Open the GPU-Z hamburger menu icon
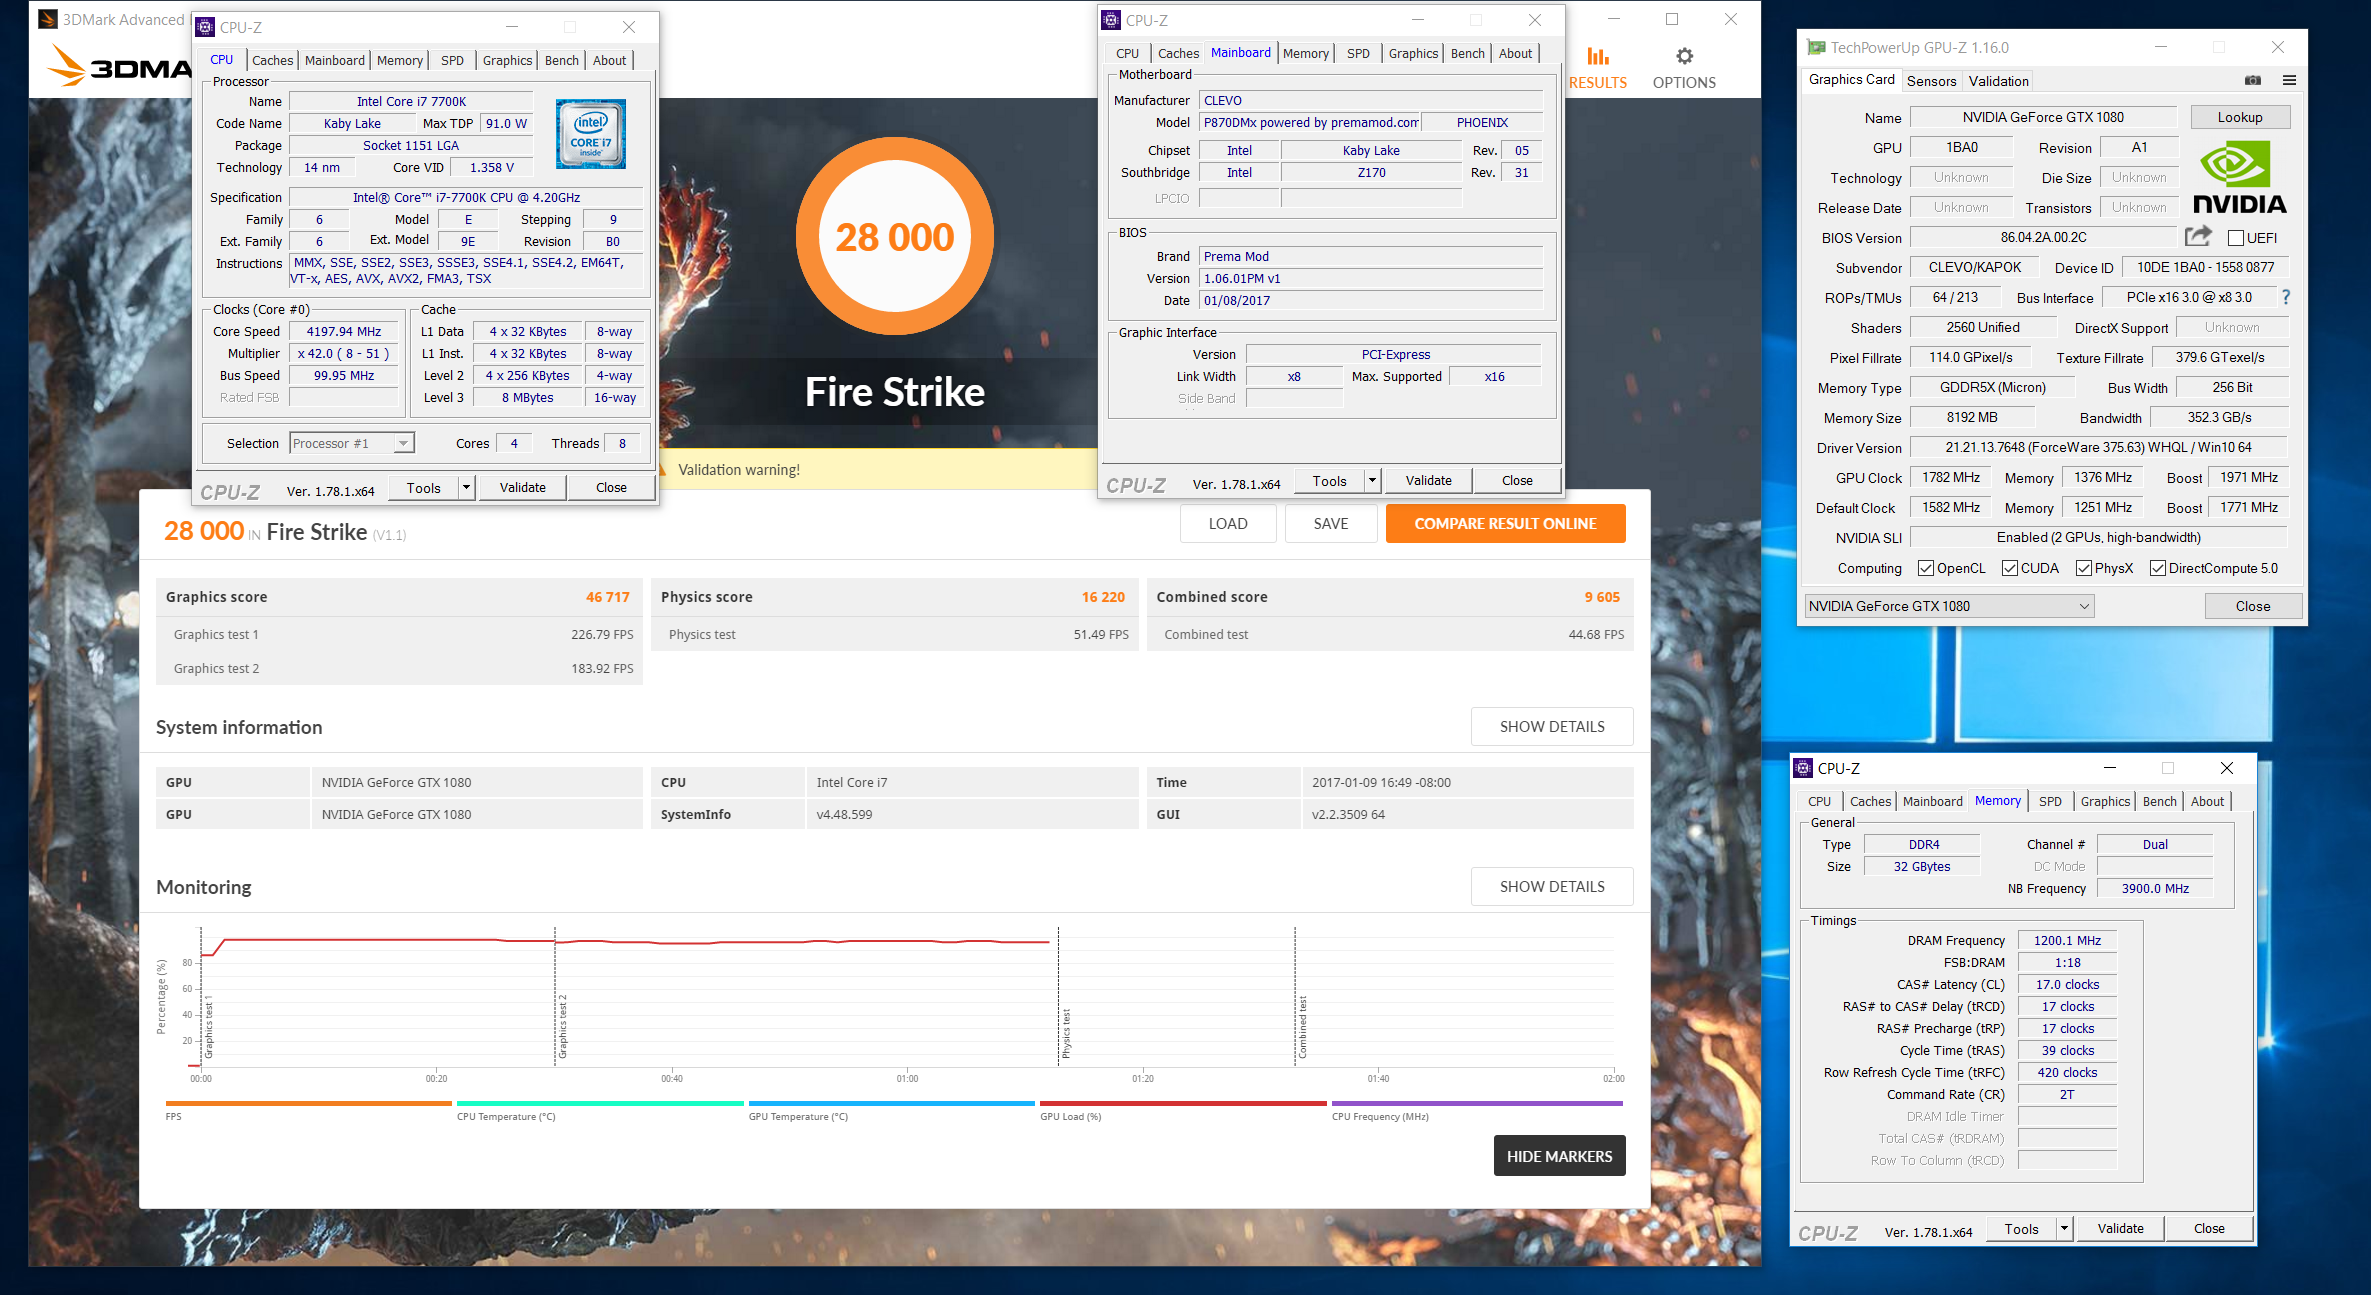 click(x=2289, y=80)
